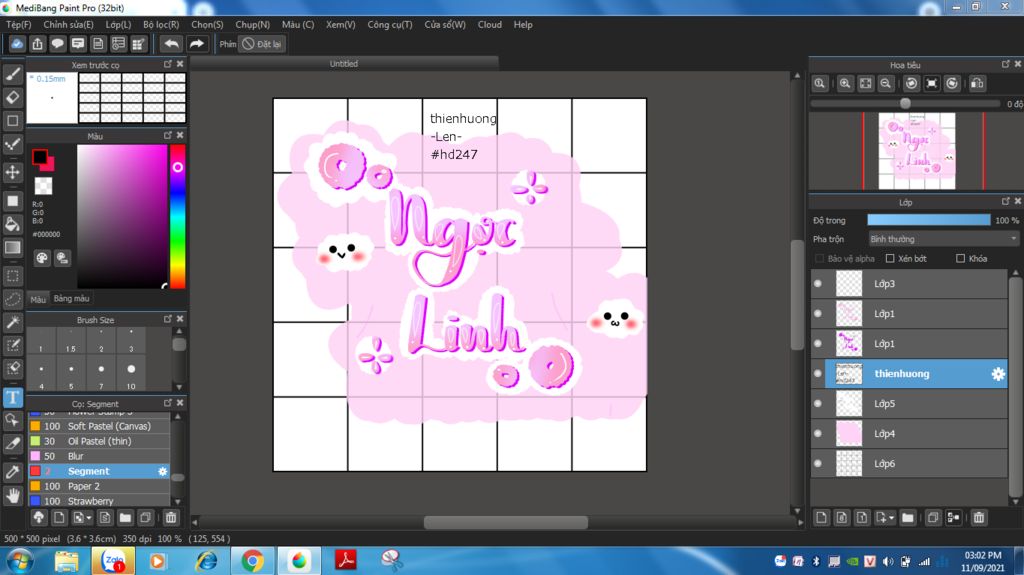Image resolution: width=1024 pixels, height=575 pixels.
Task: Undock the Màu color panel
Action: coord(168,135)
